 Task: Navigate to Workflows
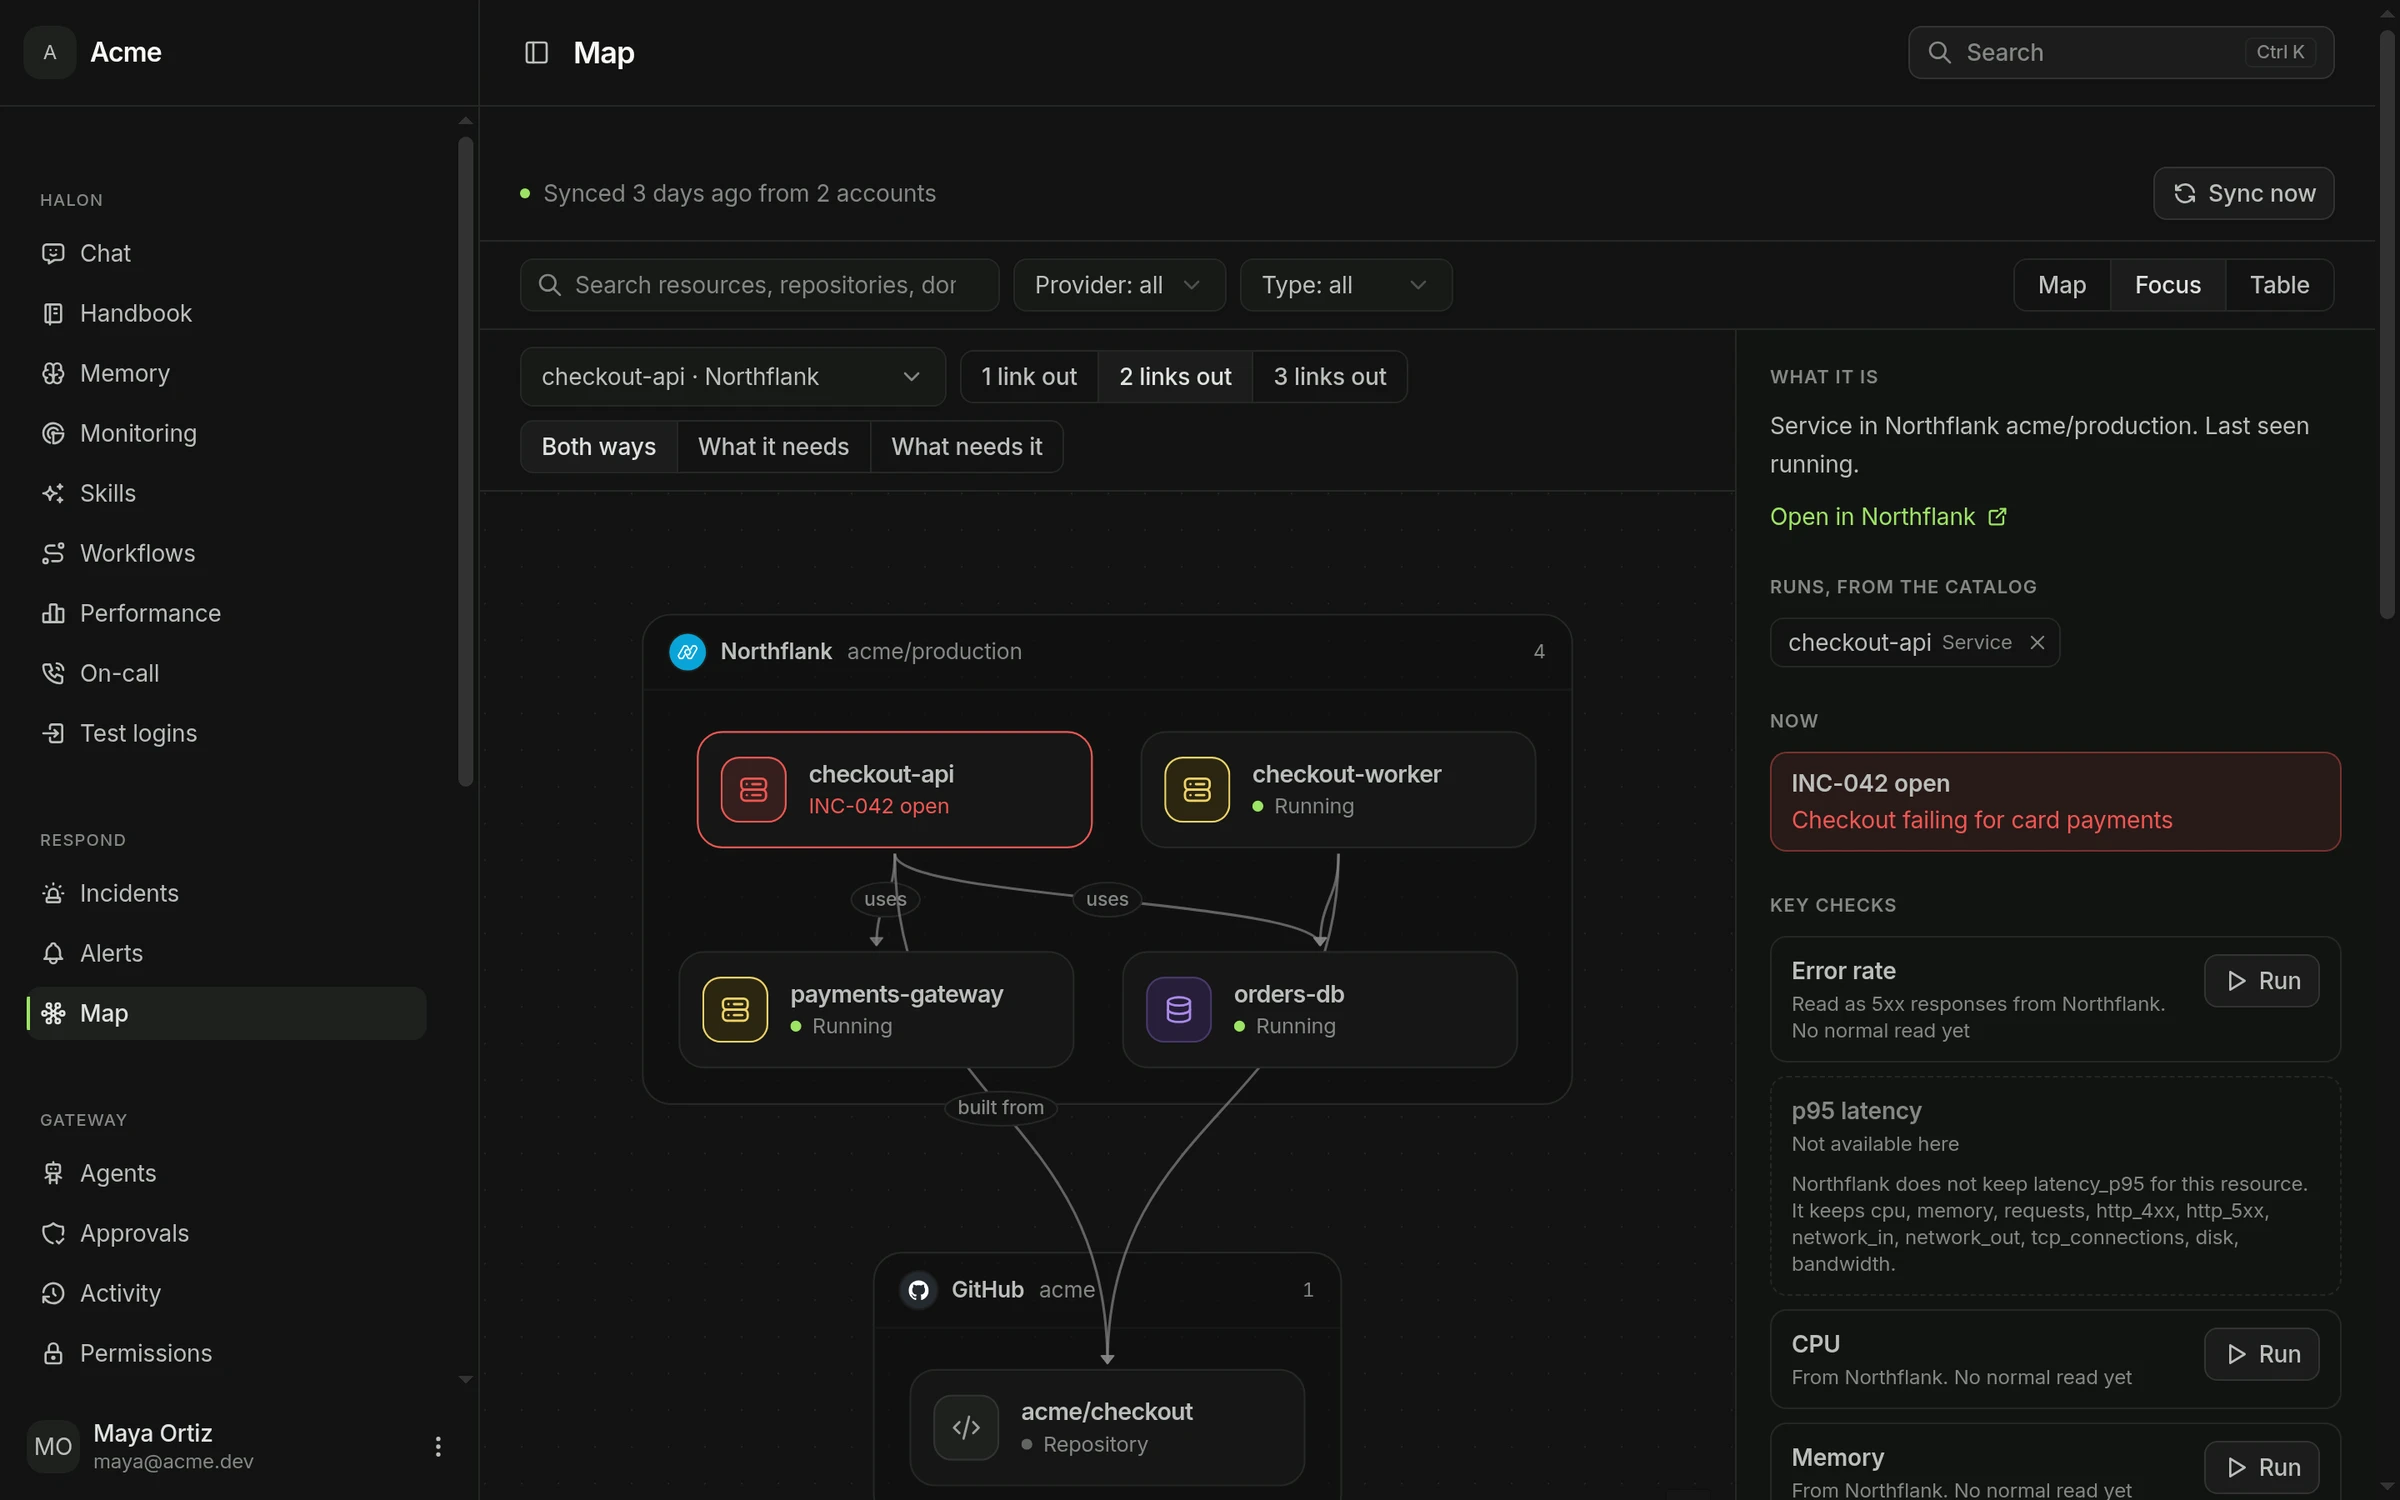(226, 553)
